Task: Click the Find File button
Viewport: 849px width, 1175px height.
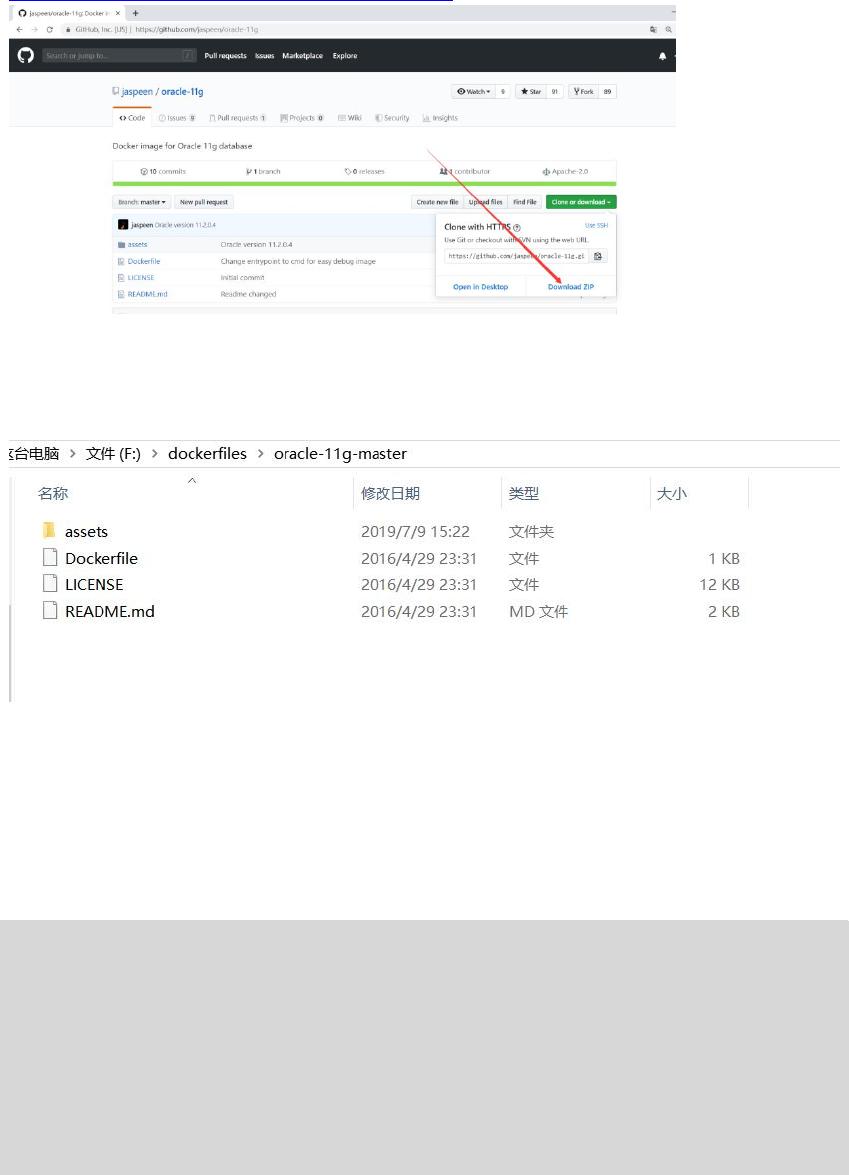Action: pyautogui.click(x=525, y=202)
